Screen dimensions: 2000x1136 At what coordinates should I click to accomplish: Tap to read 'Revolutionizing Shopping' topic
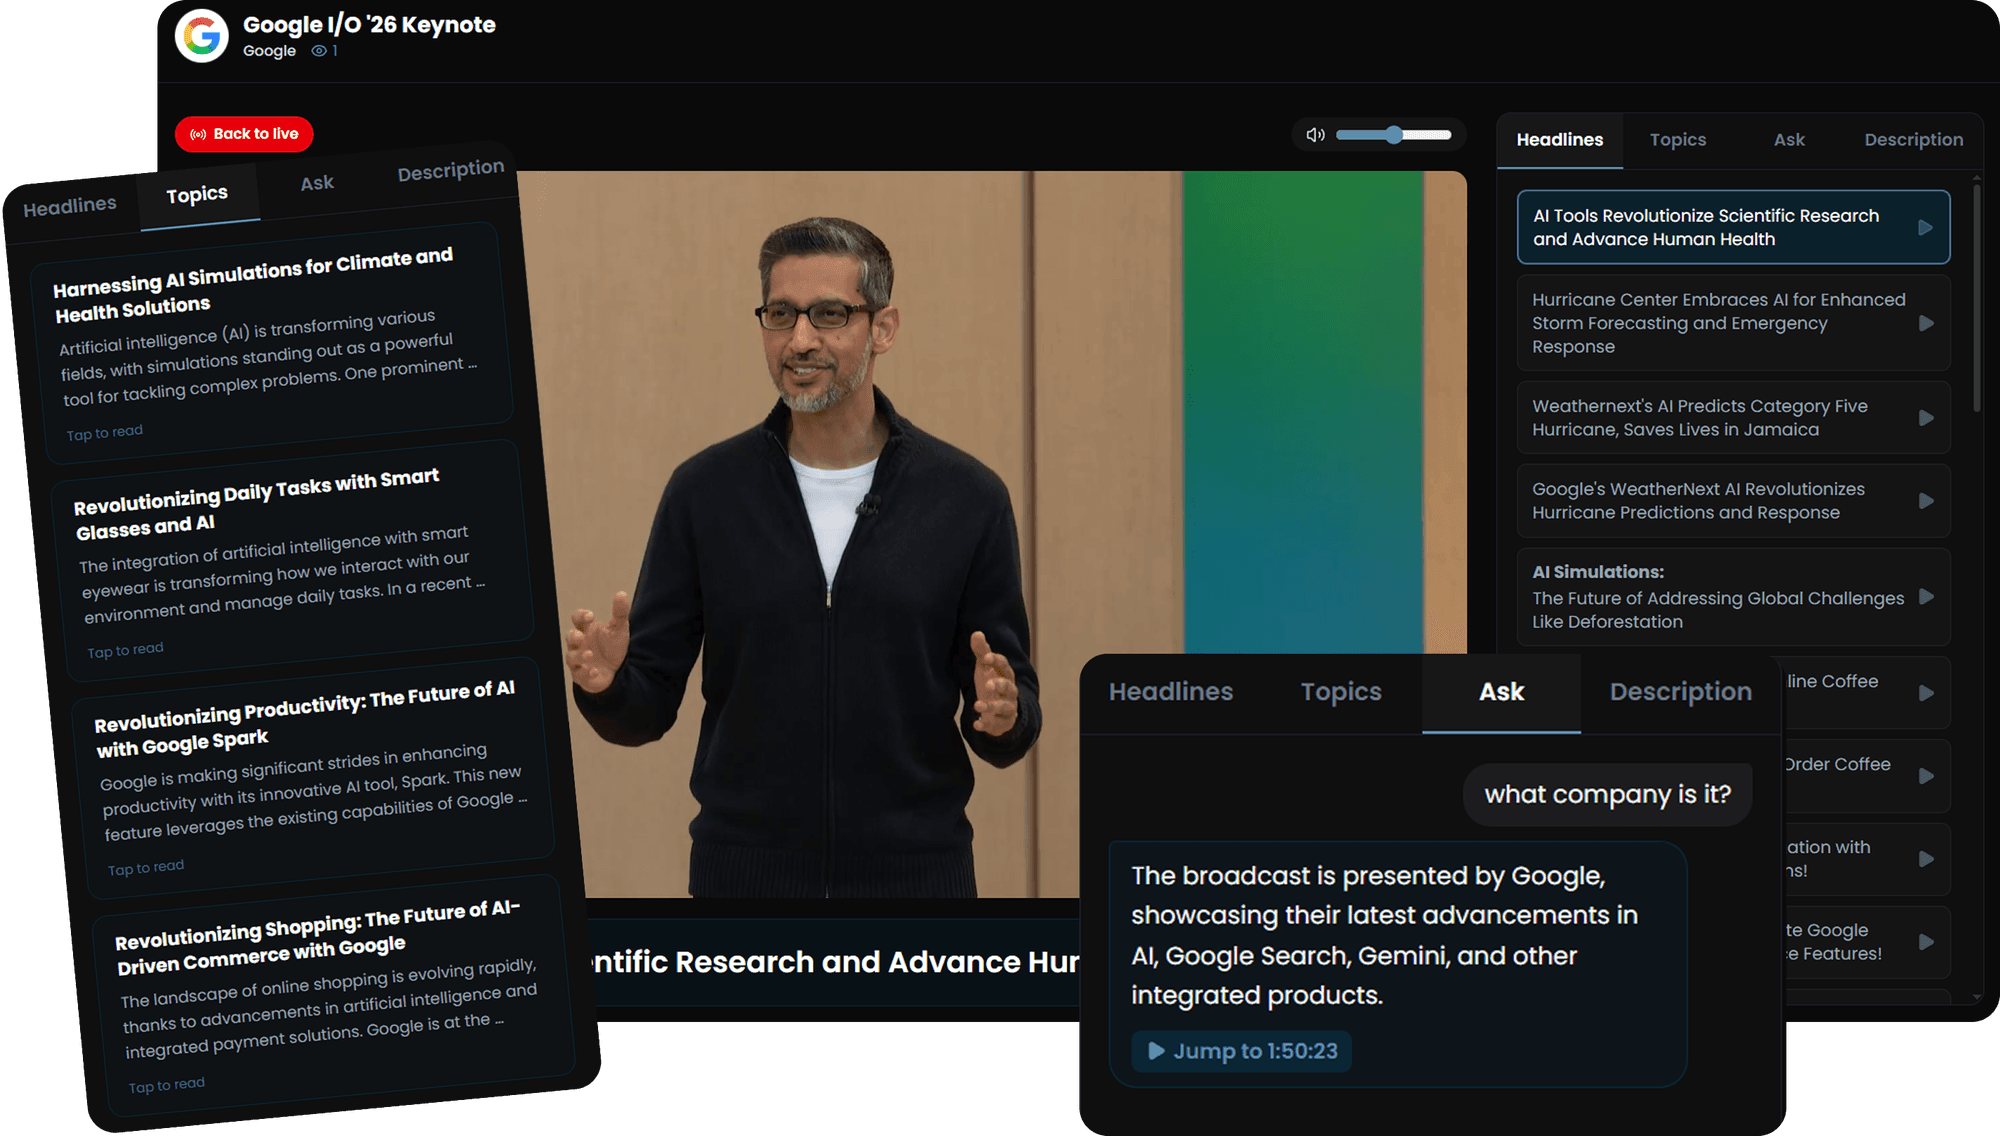tap(166, 1085)
